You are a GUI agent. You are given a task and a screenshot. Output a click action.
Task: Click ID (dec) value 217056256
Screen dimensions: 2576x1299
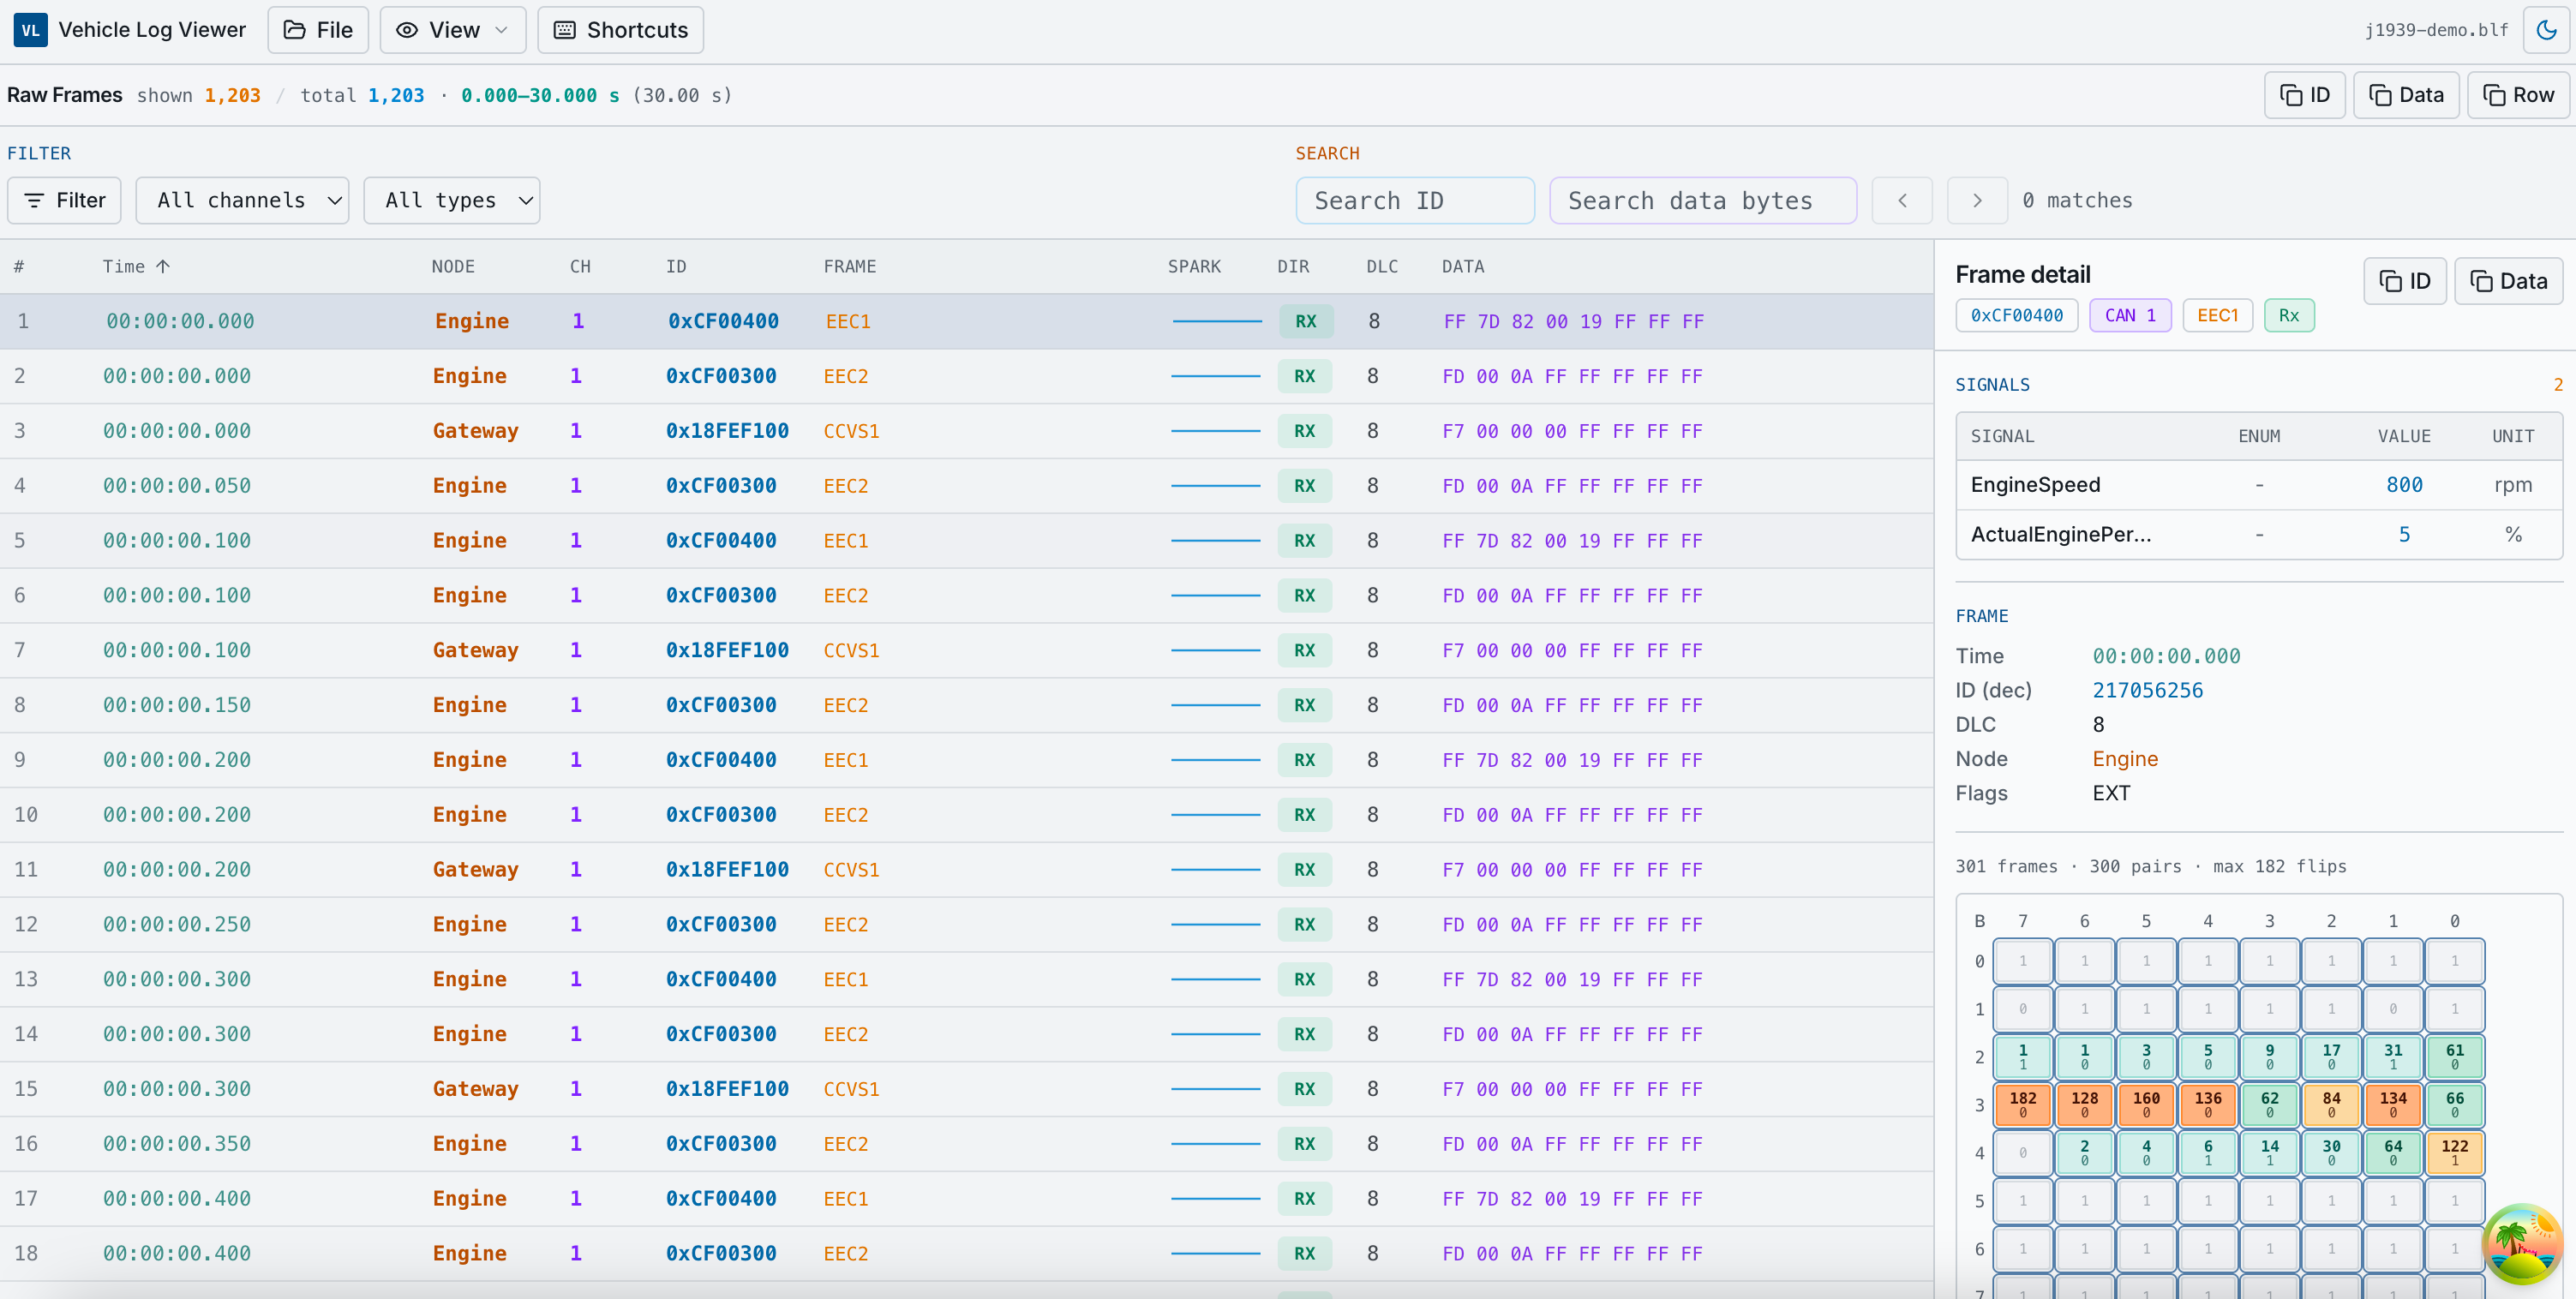(2147, 690)
